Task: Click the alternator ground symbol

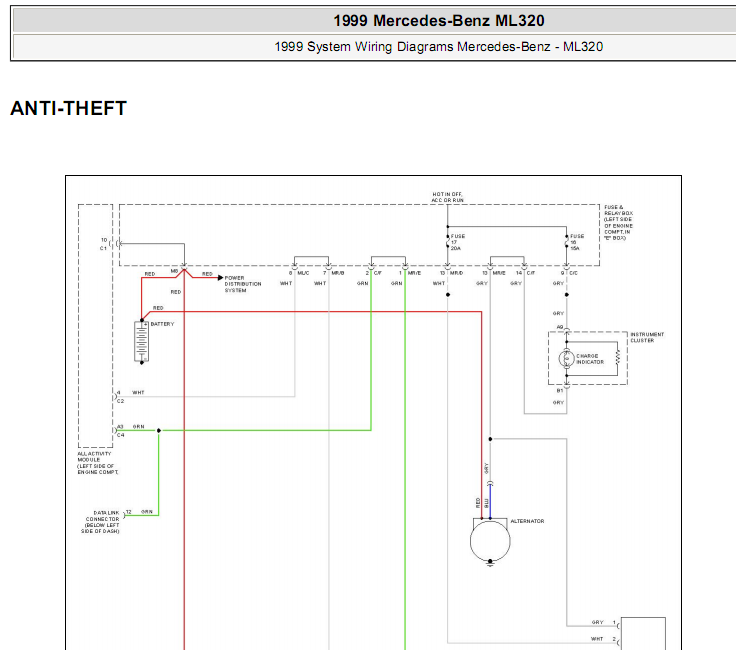Action: (490, 564)
